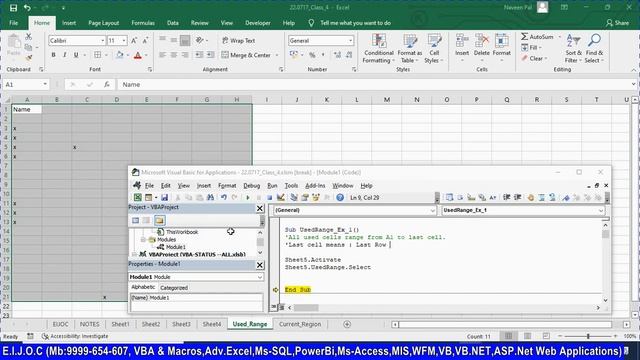The width and height of the screenshot is (640, 360).
Task: Click the View Microsoft Excel icon in VBA toolbar
Action: click(138, 198)
